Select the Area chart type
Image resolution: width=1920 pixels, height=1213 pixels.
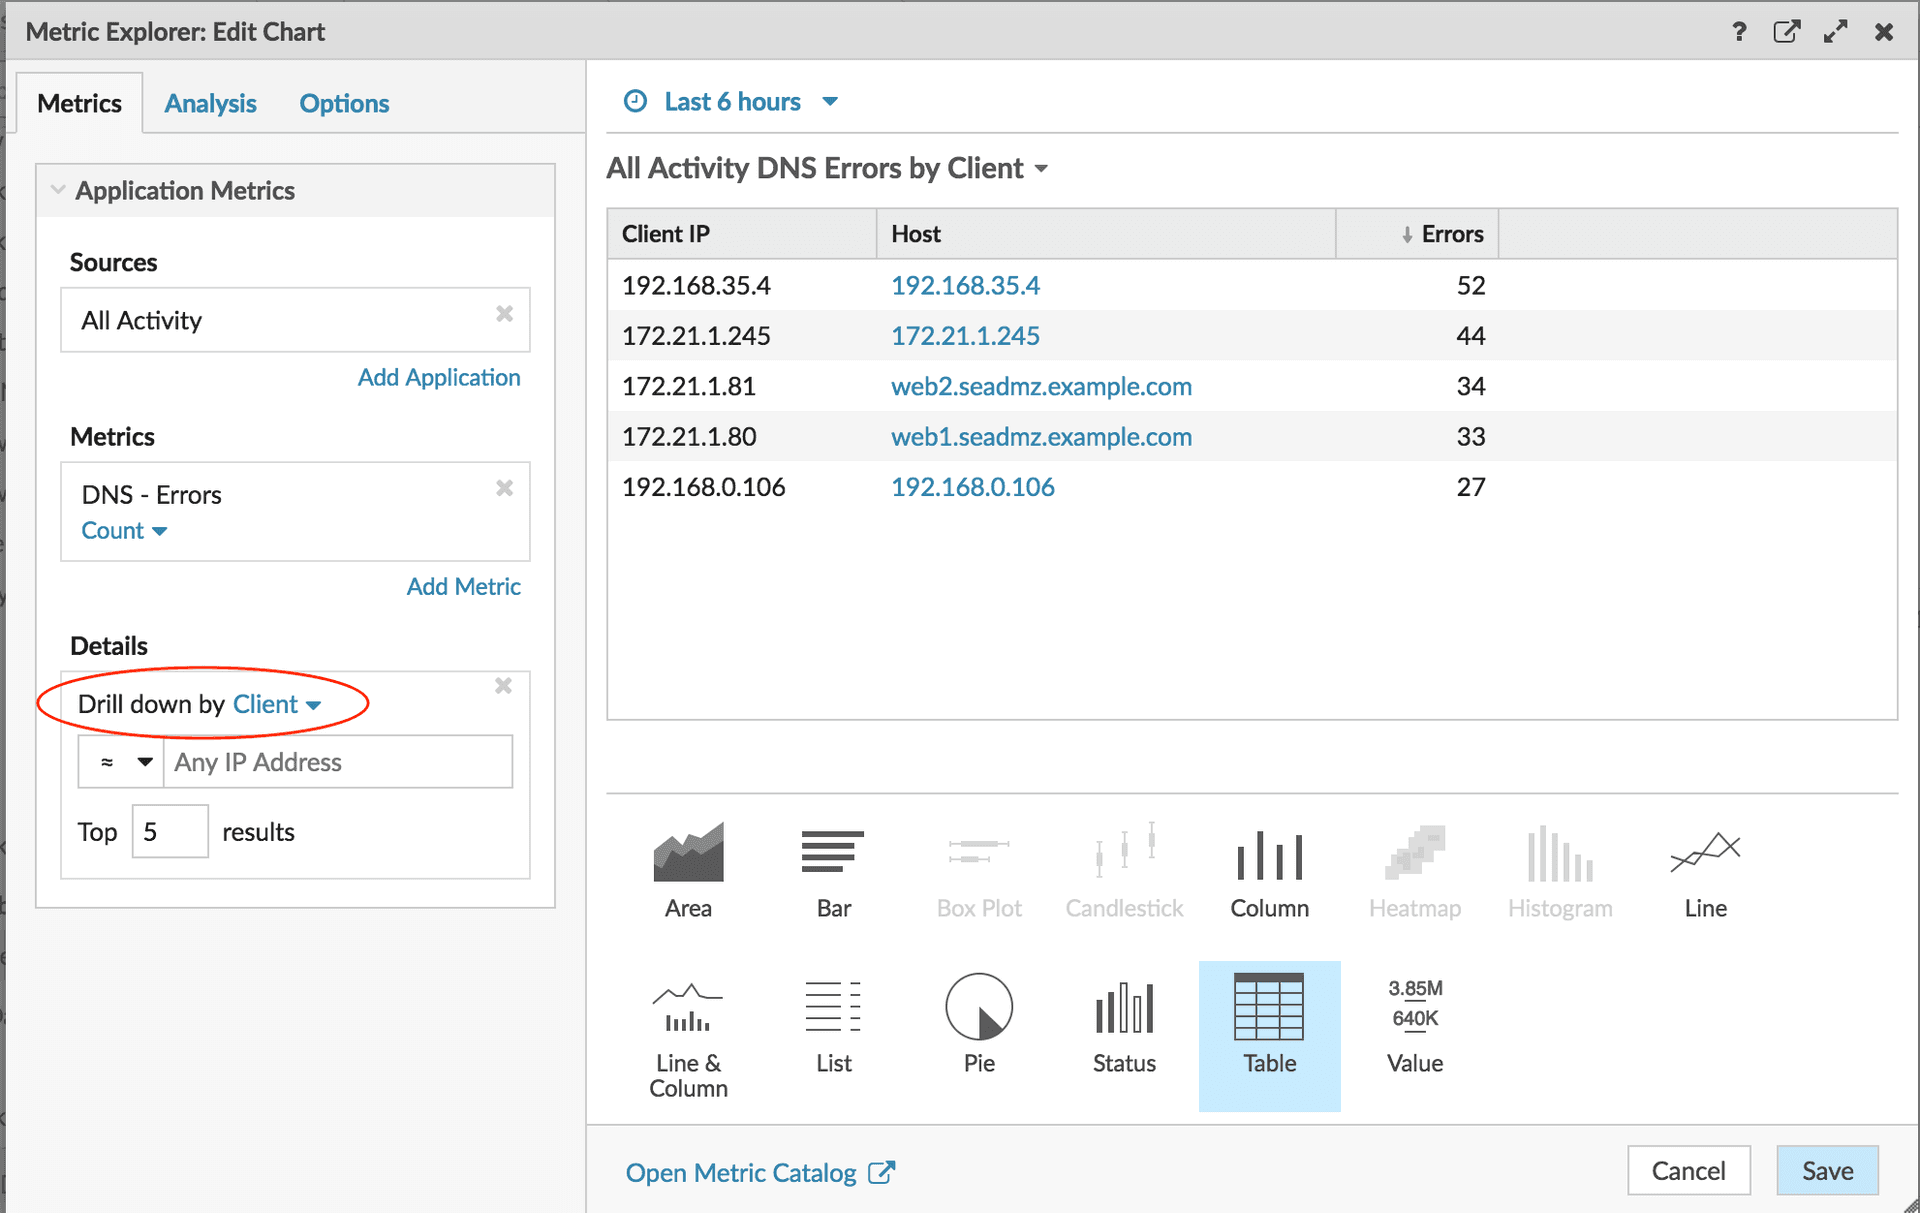point(688,870)
